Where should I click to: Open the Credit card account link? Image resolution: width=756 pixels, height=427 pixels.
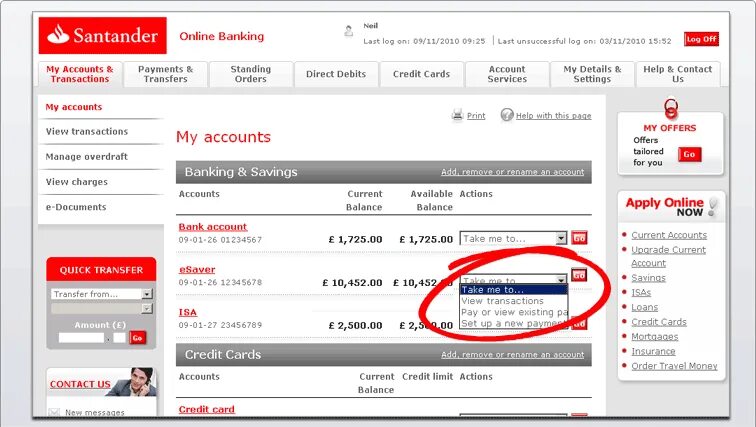click(206, 409)
